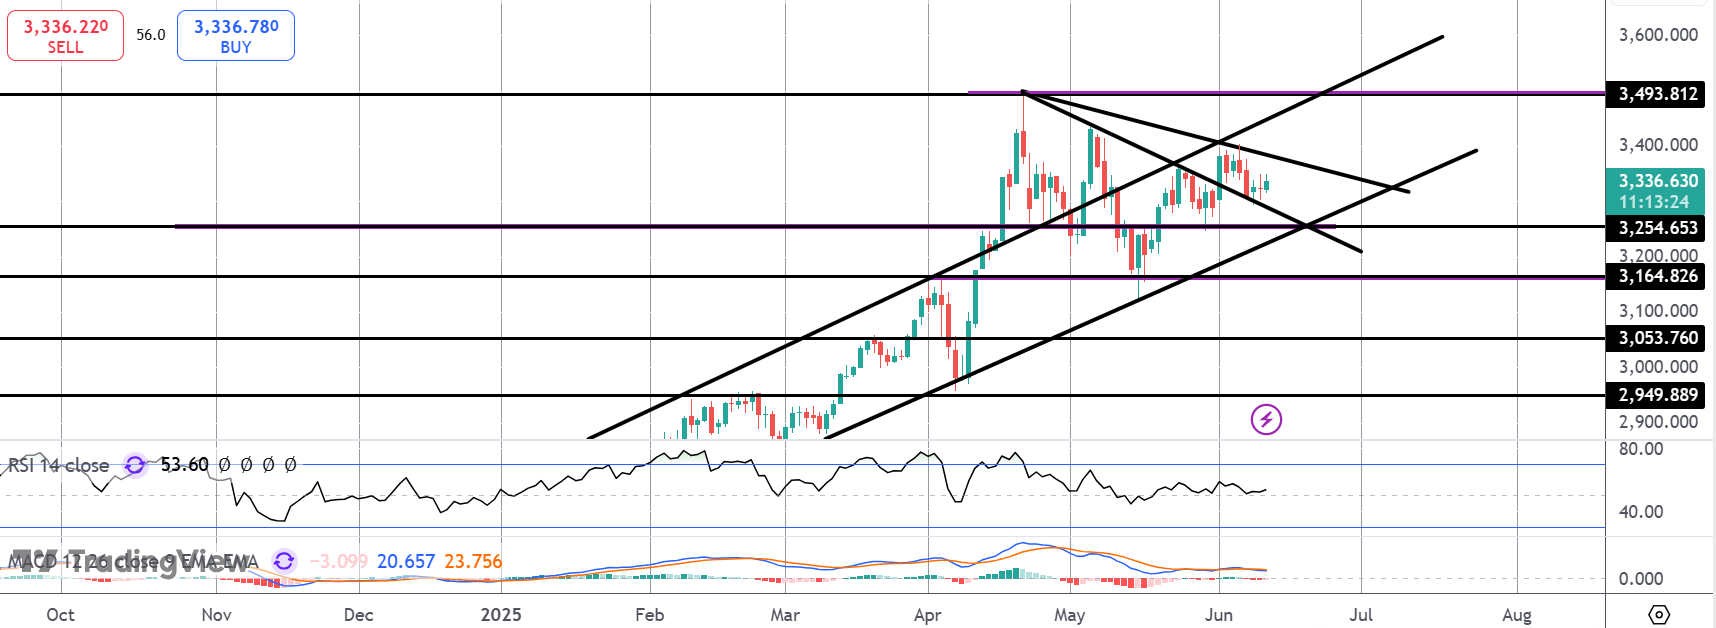
Task: Click the Mar label on time axis
Action: coord(785,615)
